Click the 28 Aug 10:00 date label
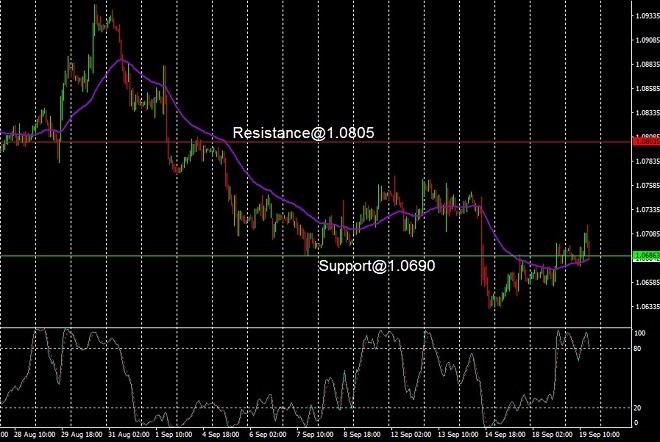This screenshot has width=660, height=442. pos(34,434)
